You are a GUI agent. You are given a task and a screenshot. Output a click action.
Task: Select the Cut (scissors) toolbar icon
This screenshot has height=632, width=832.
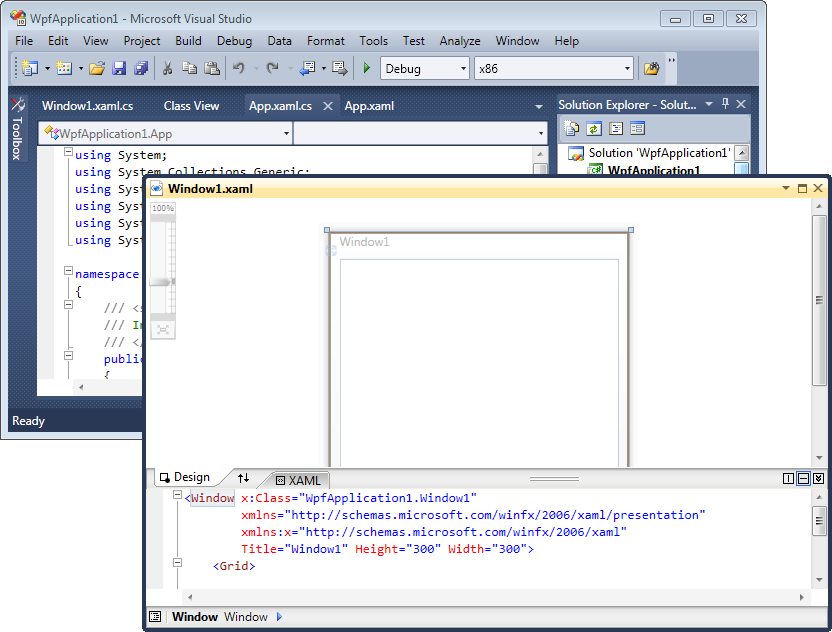(167, 69)
